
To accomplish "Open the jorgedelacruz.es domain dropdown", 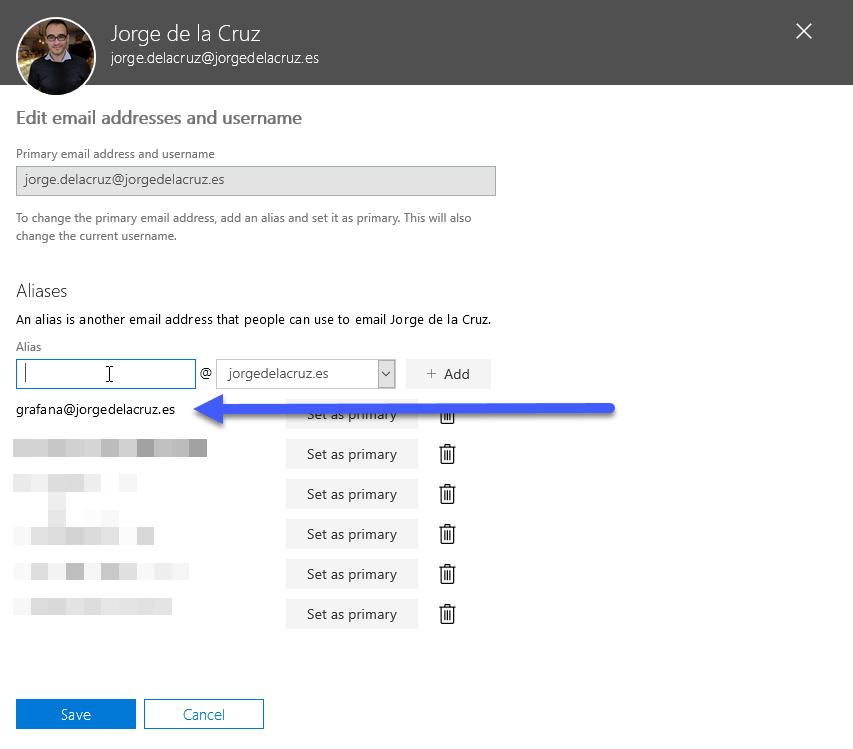I will point(306,374).
